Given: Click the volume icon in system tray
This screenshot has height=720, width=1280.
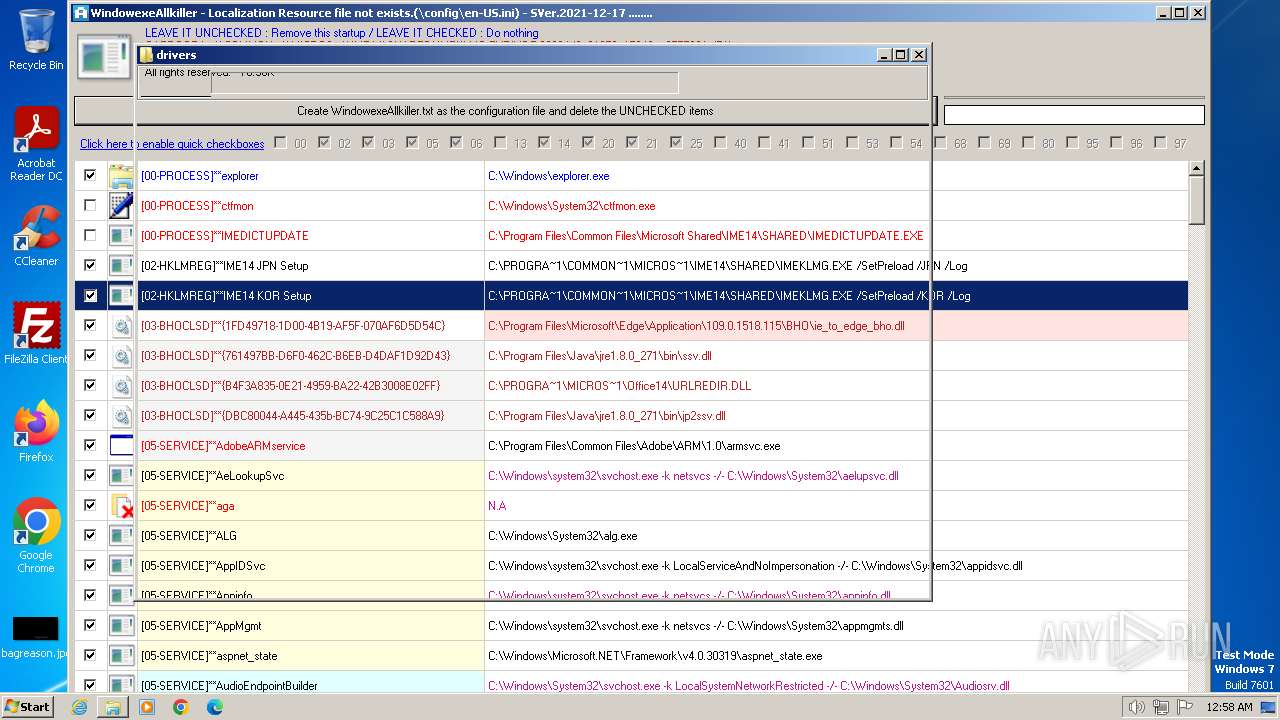Looking at the screenshot, I should point(1136,707).
